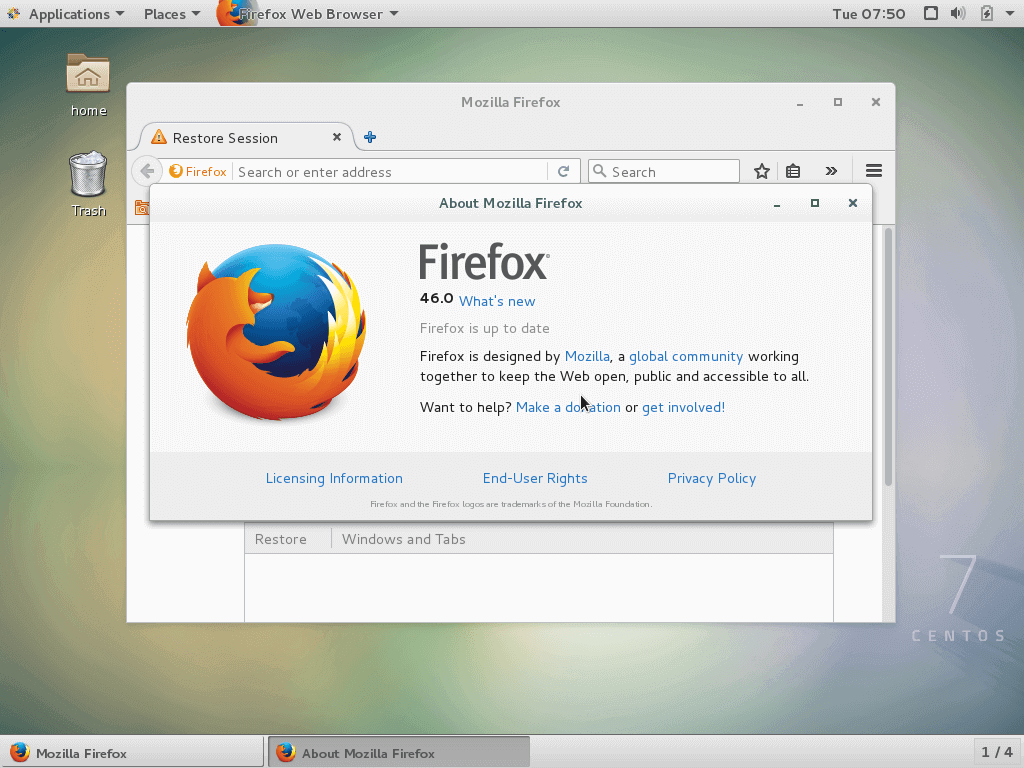Click the vertical page scrollbar
Screen dimensions: 1024x768
tap(888, 360)
